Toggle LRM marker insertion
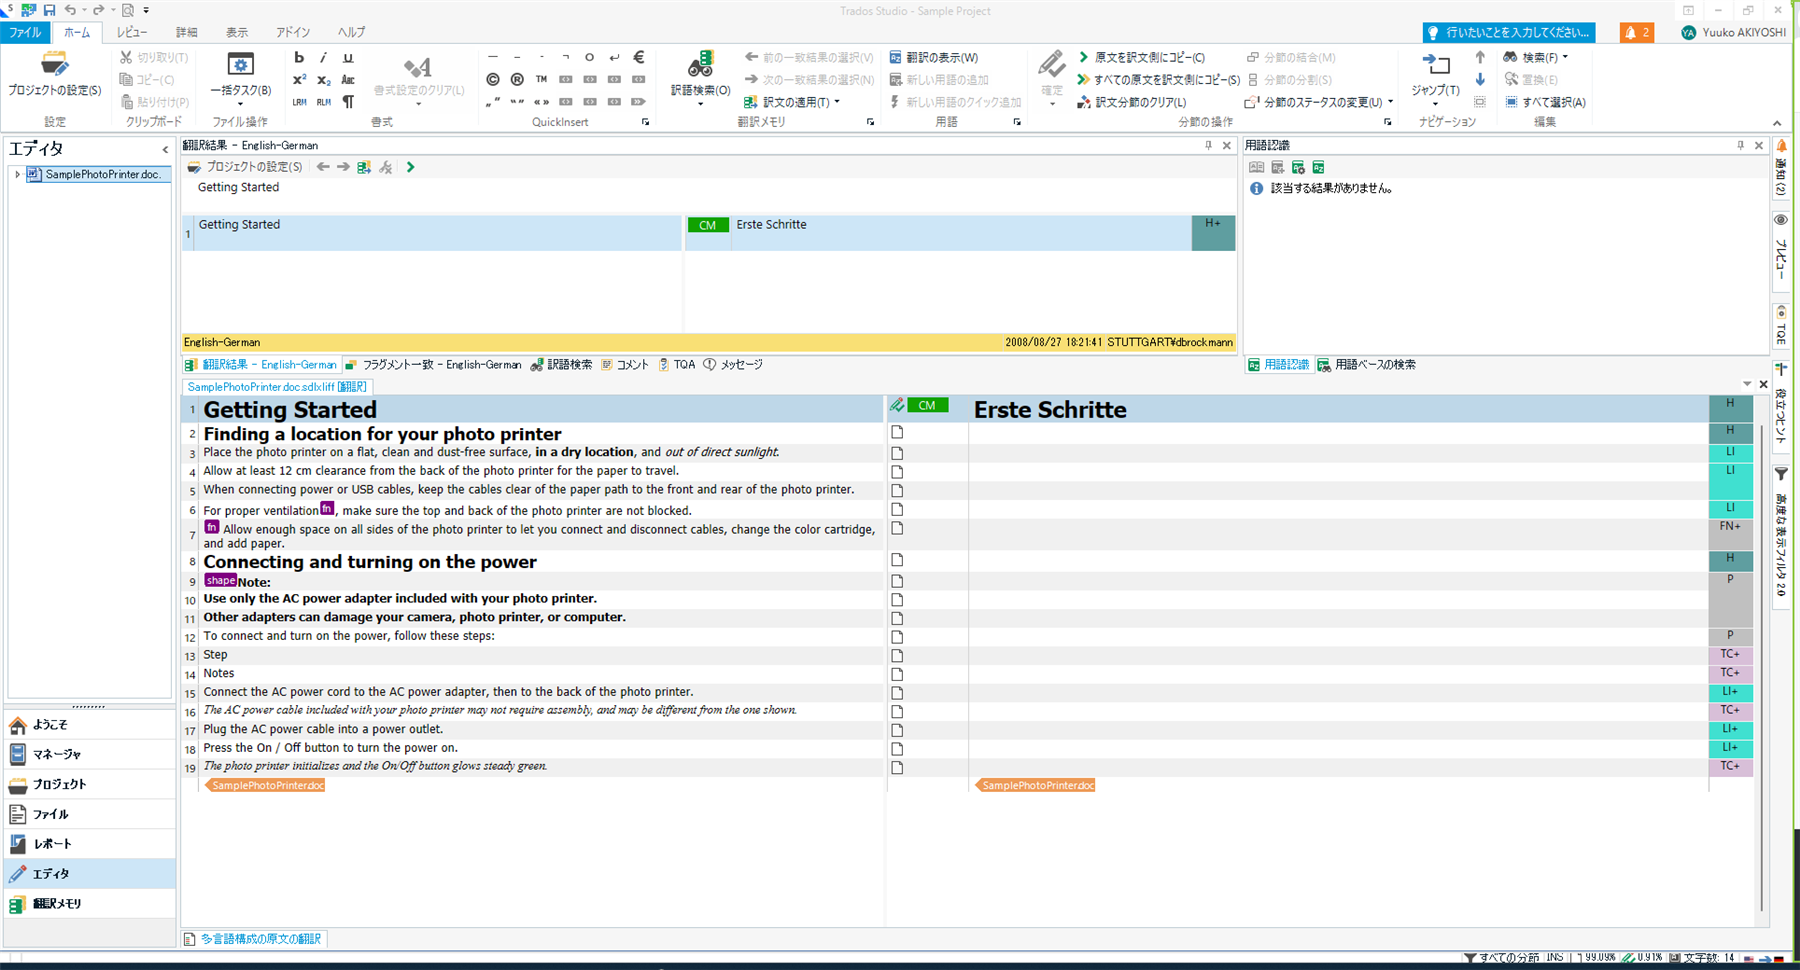Image resolution: width=1800 pixels, height=970 pixels. 299,102
